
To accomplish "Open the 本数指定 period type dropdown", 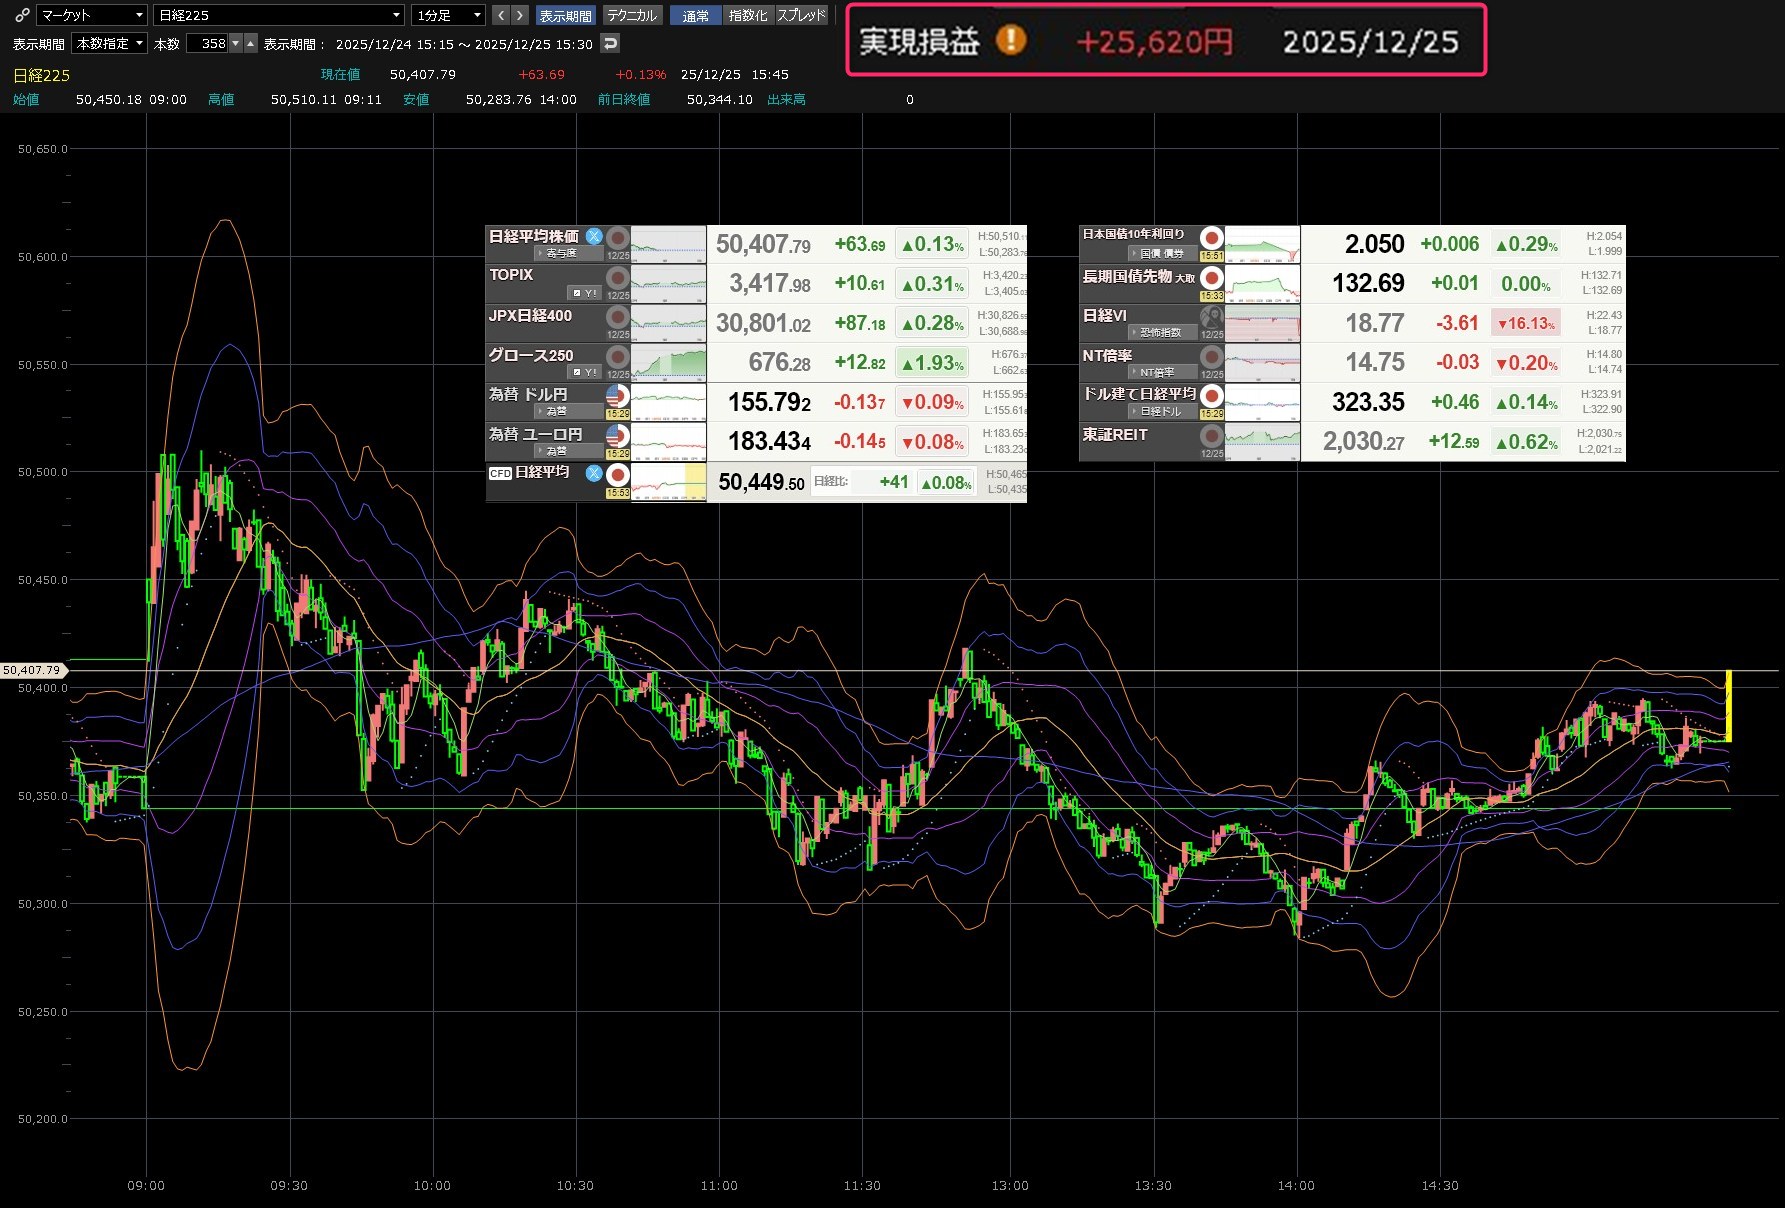I will (110, 43).
